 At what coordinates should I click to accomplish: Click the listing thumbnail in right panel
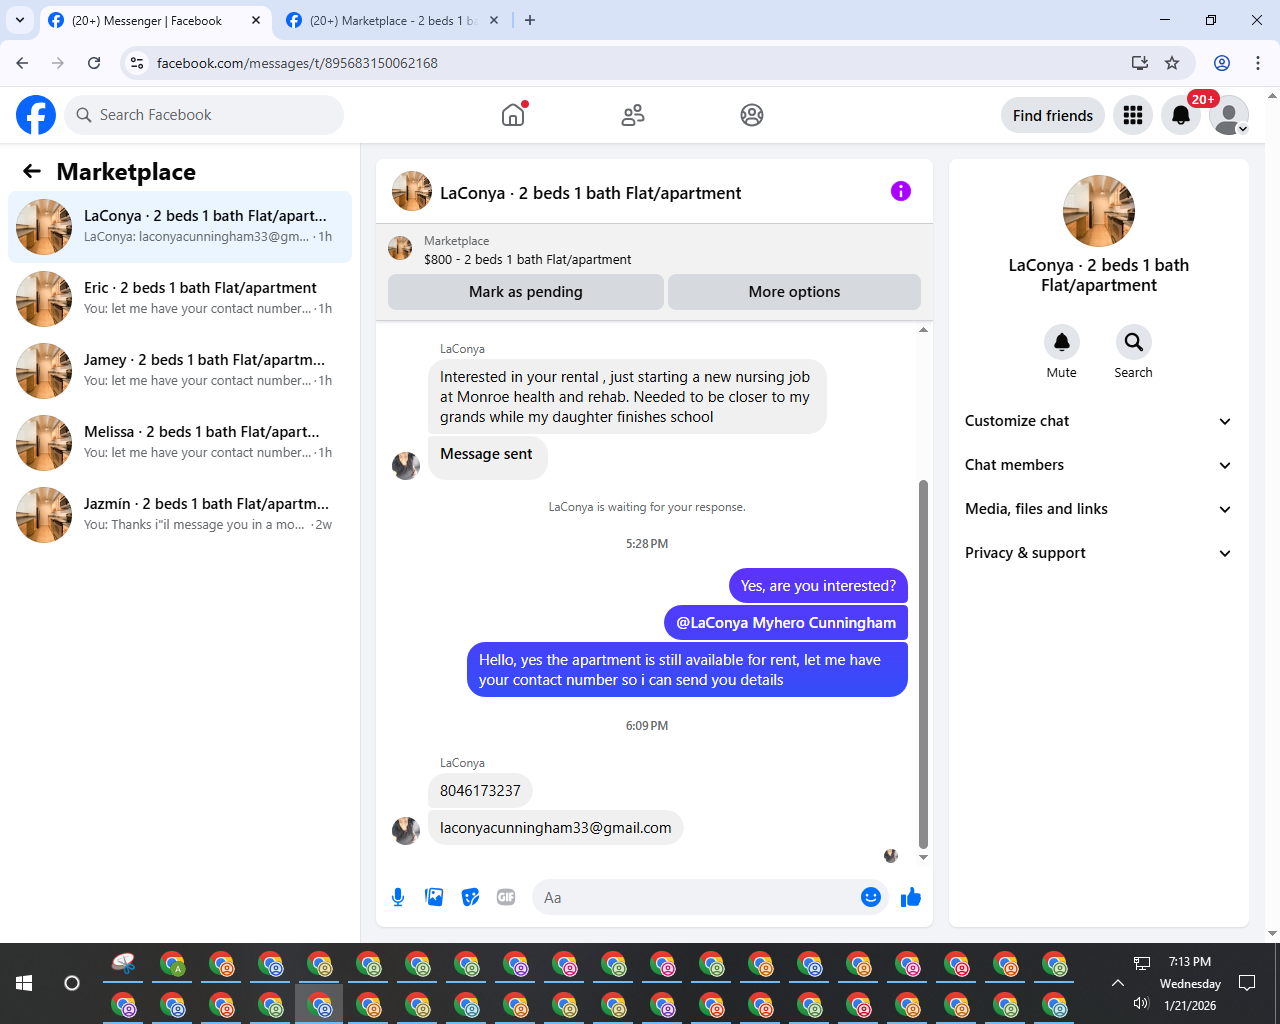pyautogui.click(x=1099, y=211)
